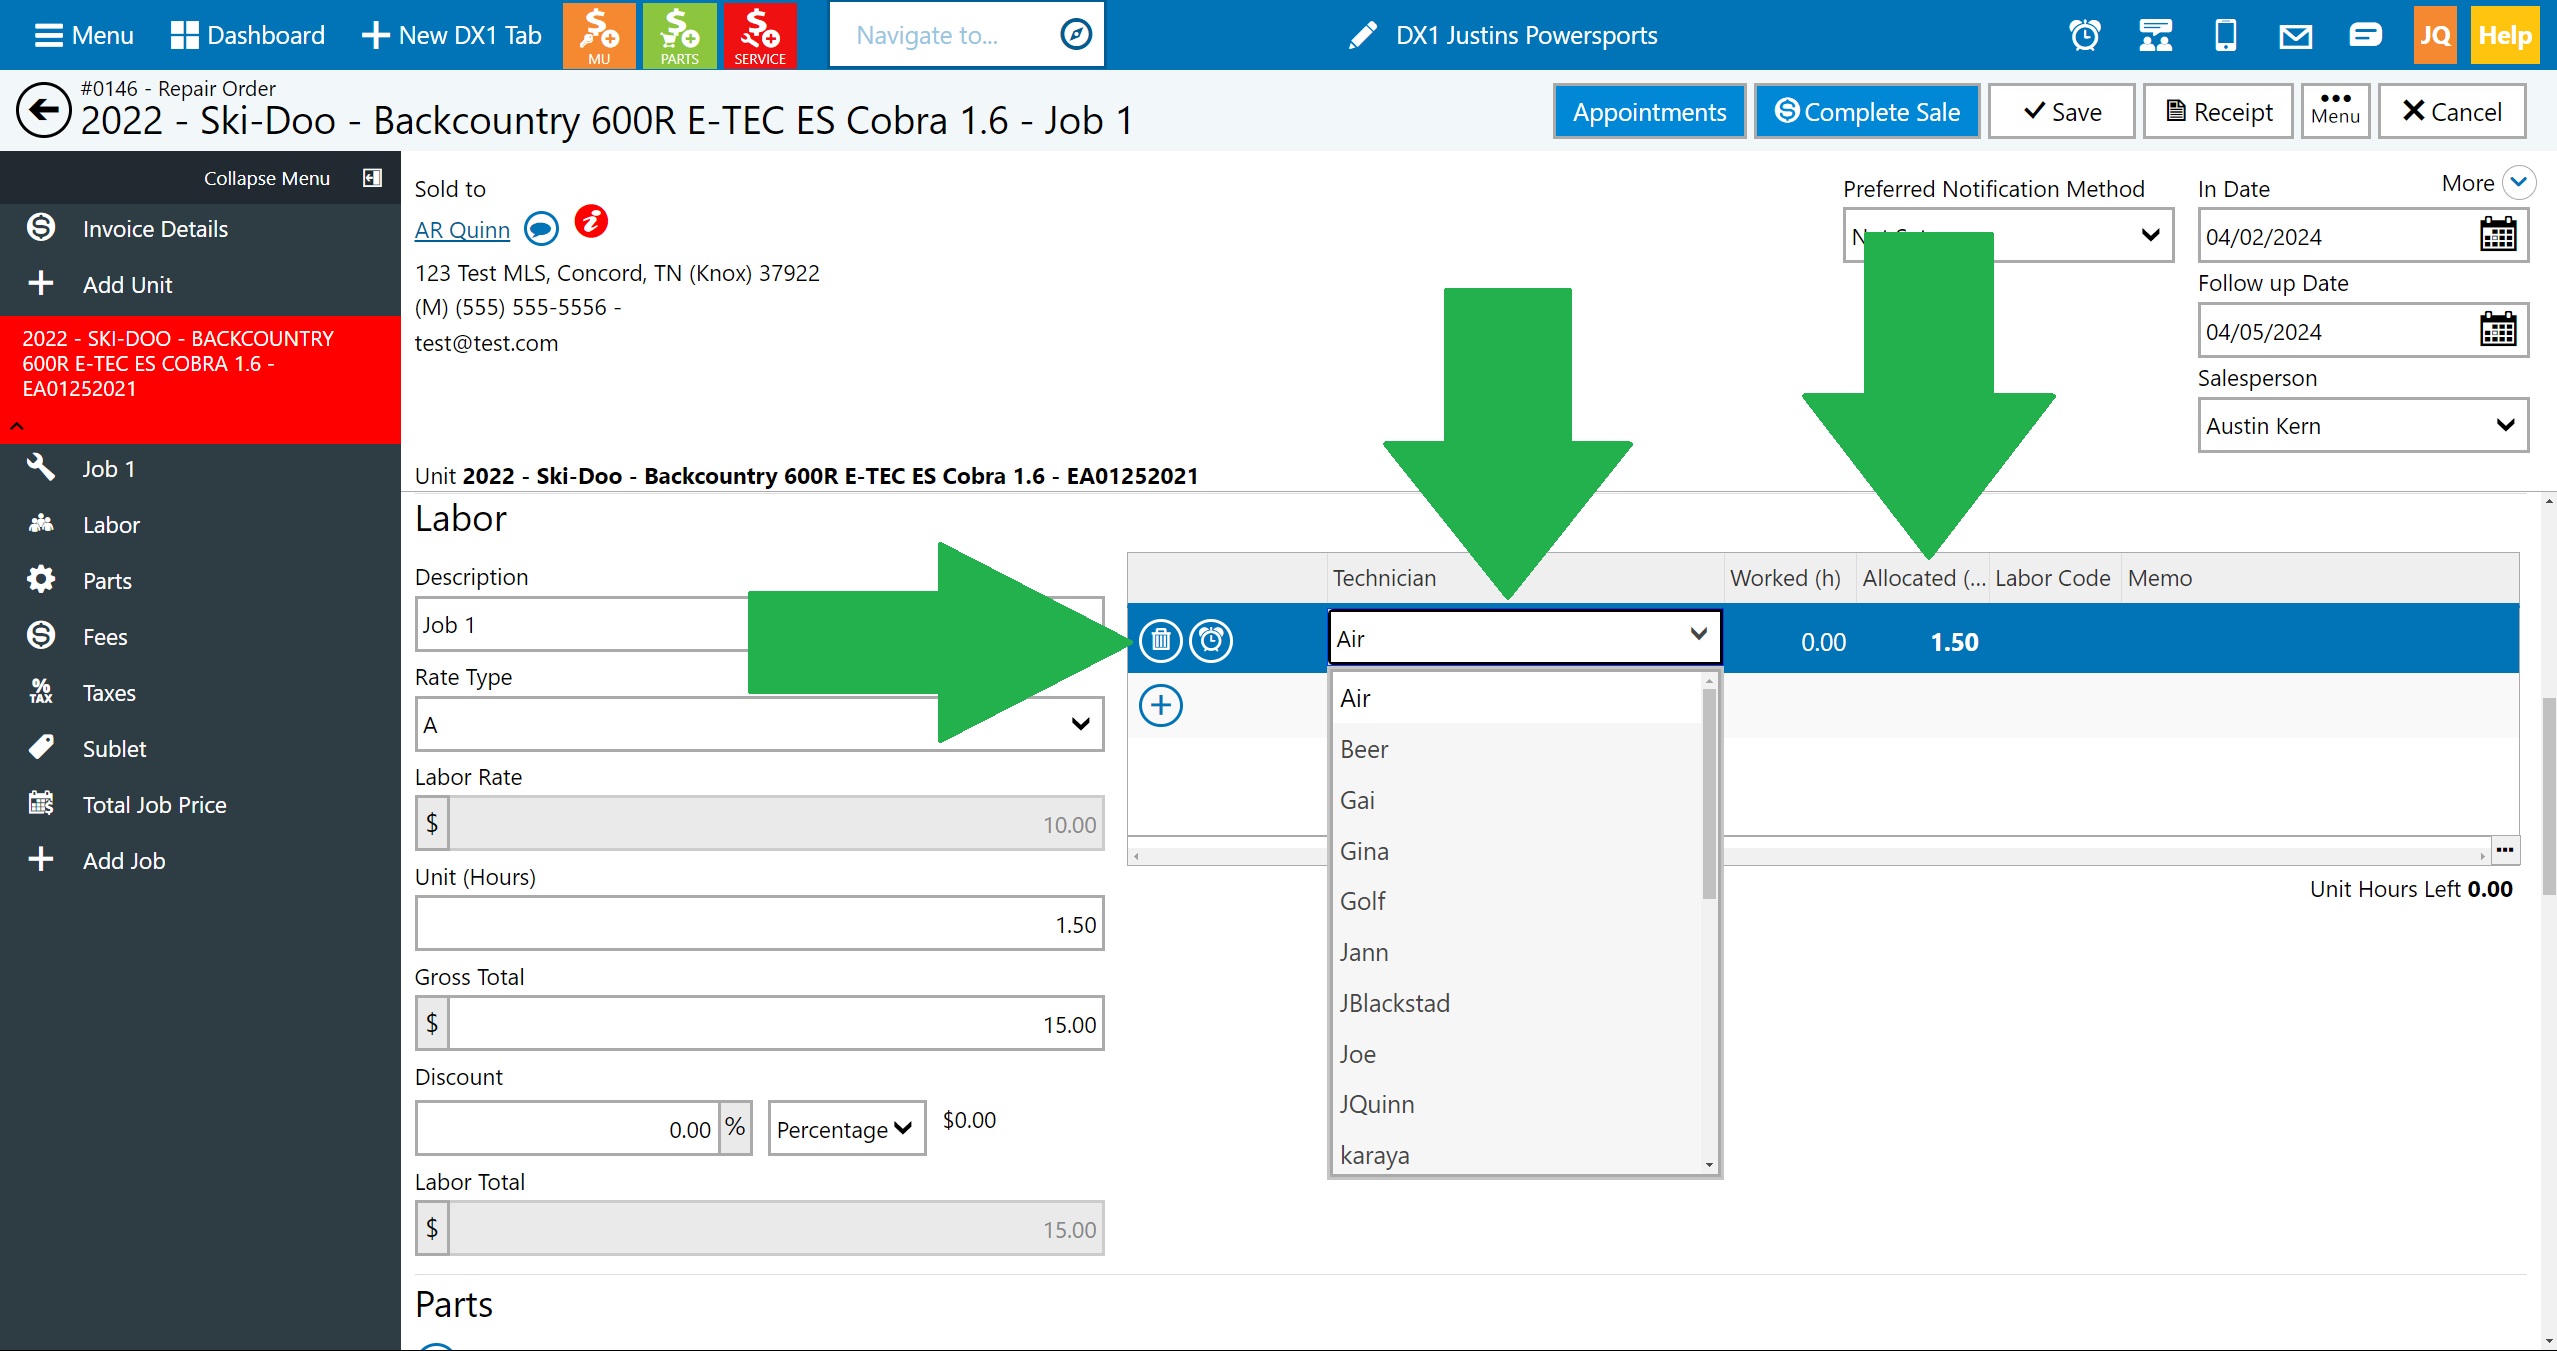Open the In Date calendar picker
The height and width of the screenshot is (1351, 2557).
tap(2497, 236)
